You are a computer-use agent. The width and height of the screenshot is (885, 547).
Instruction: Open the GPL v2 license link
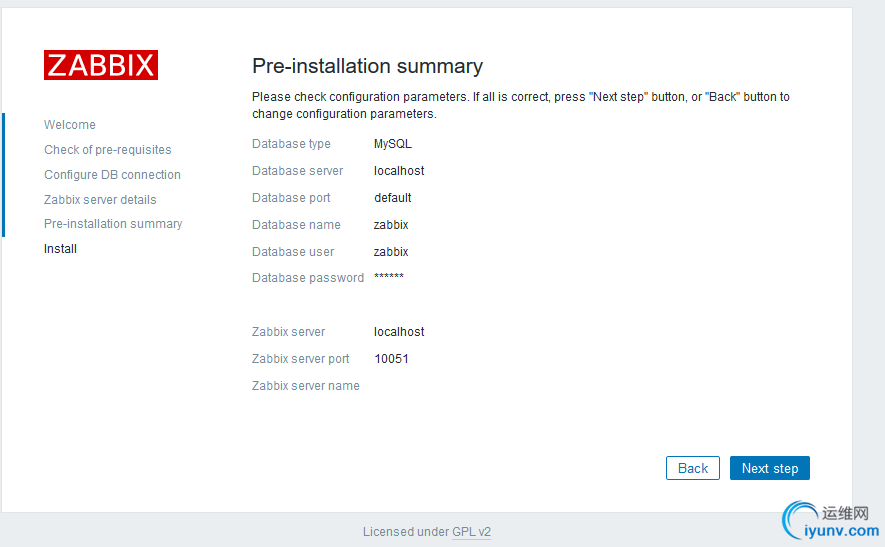point(471,532)
